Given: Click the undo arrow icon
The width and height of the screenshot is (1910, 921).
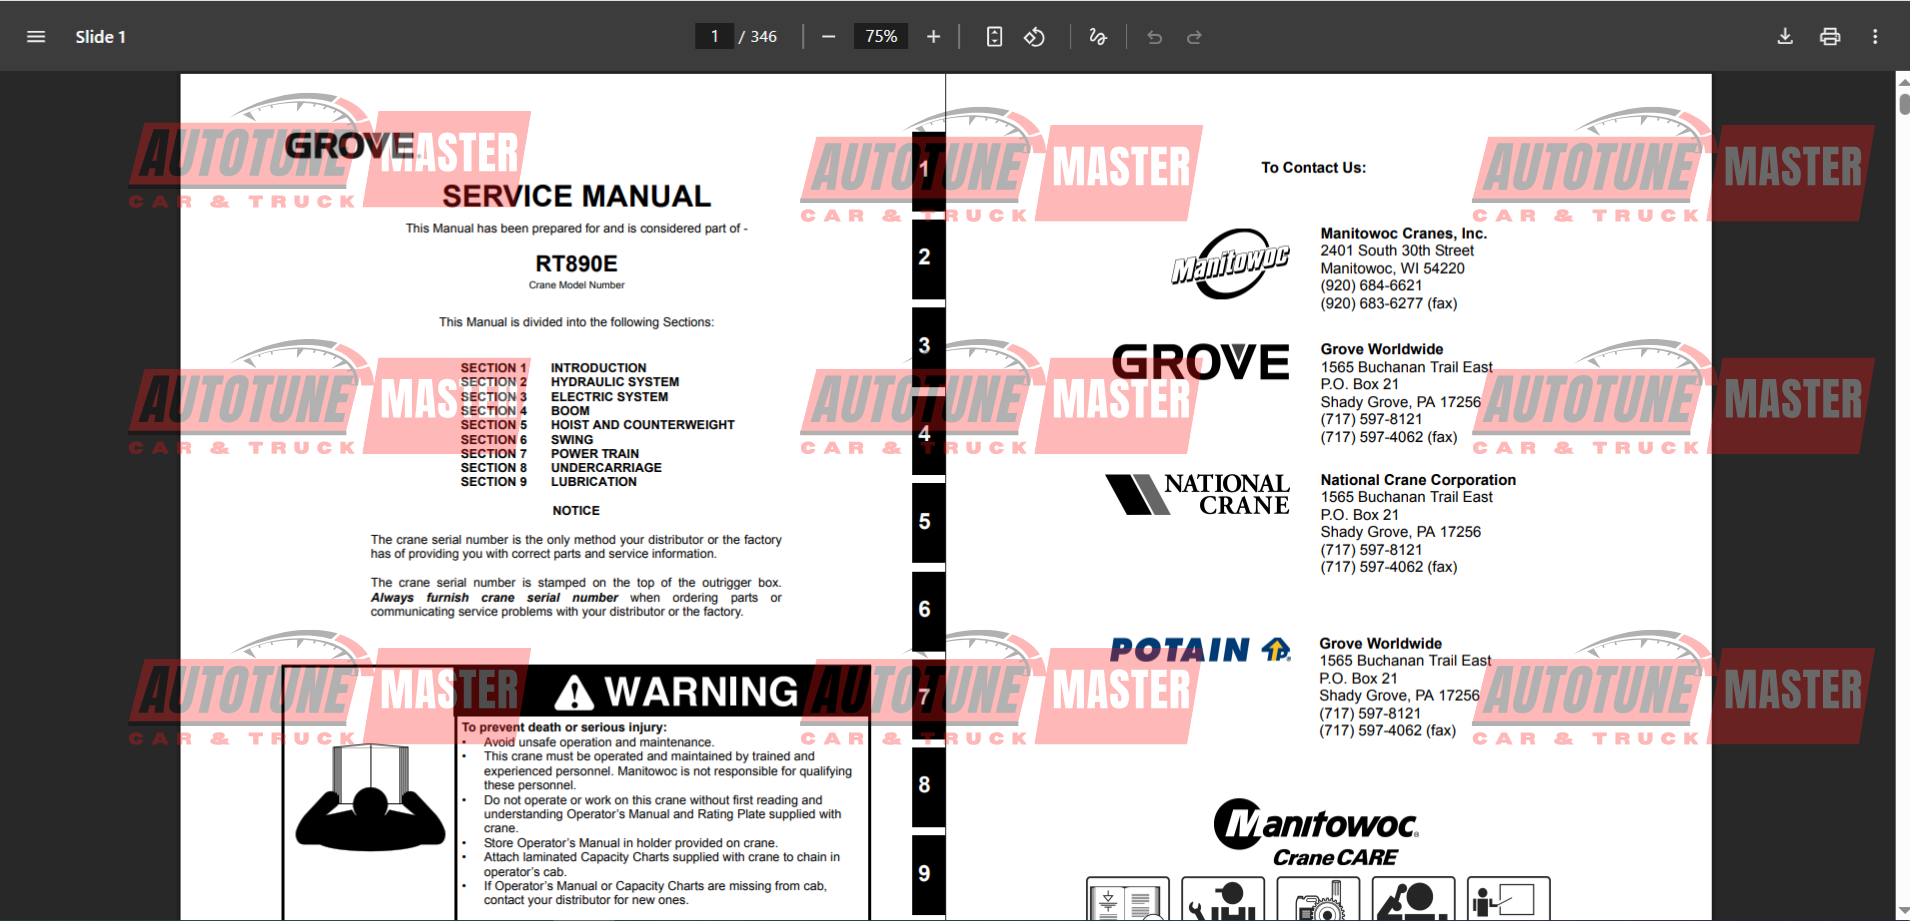Looking at the screenshot, I should tap(1155, 37).
